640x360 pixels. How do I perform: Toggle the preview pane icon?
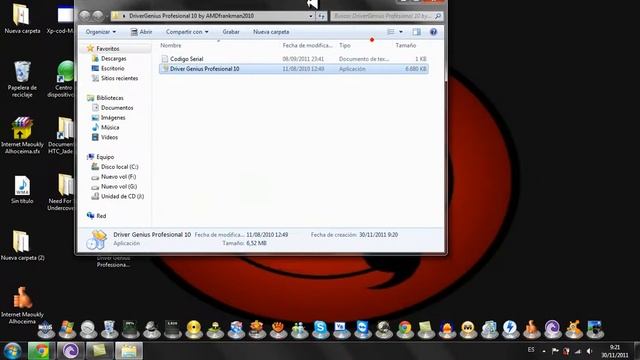(416, 32)
